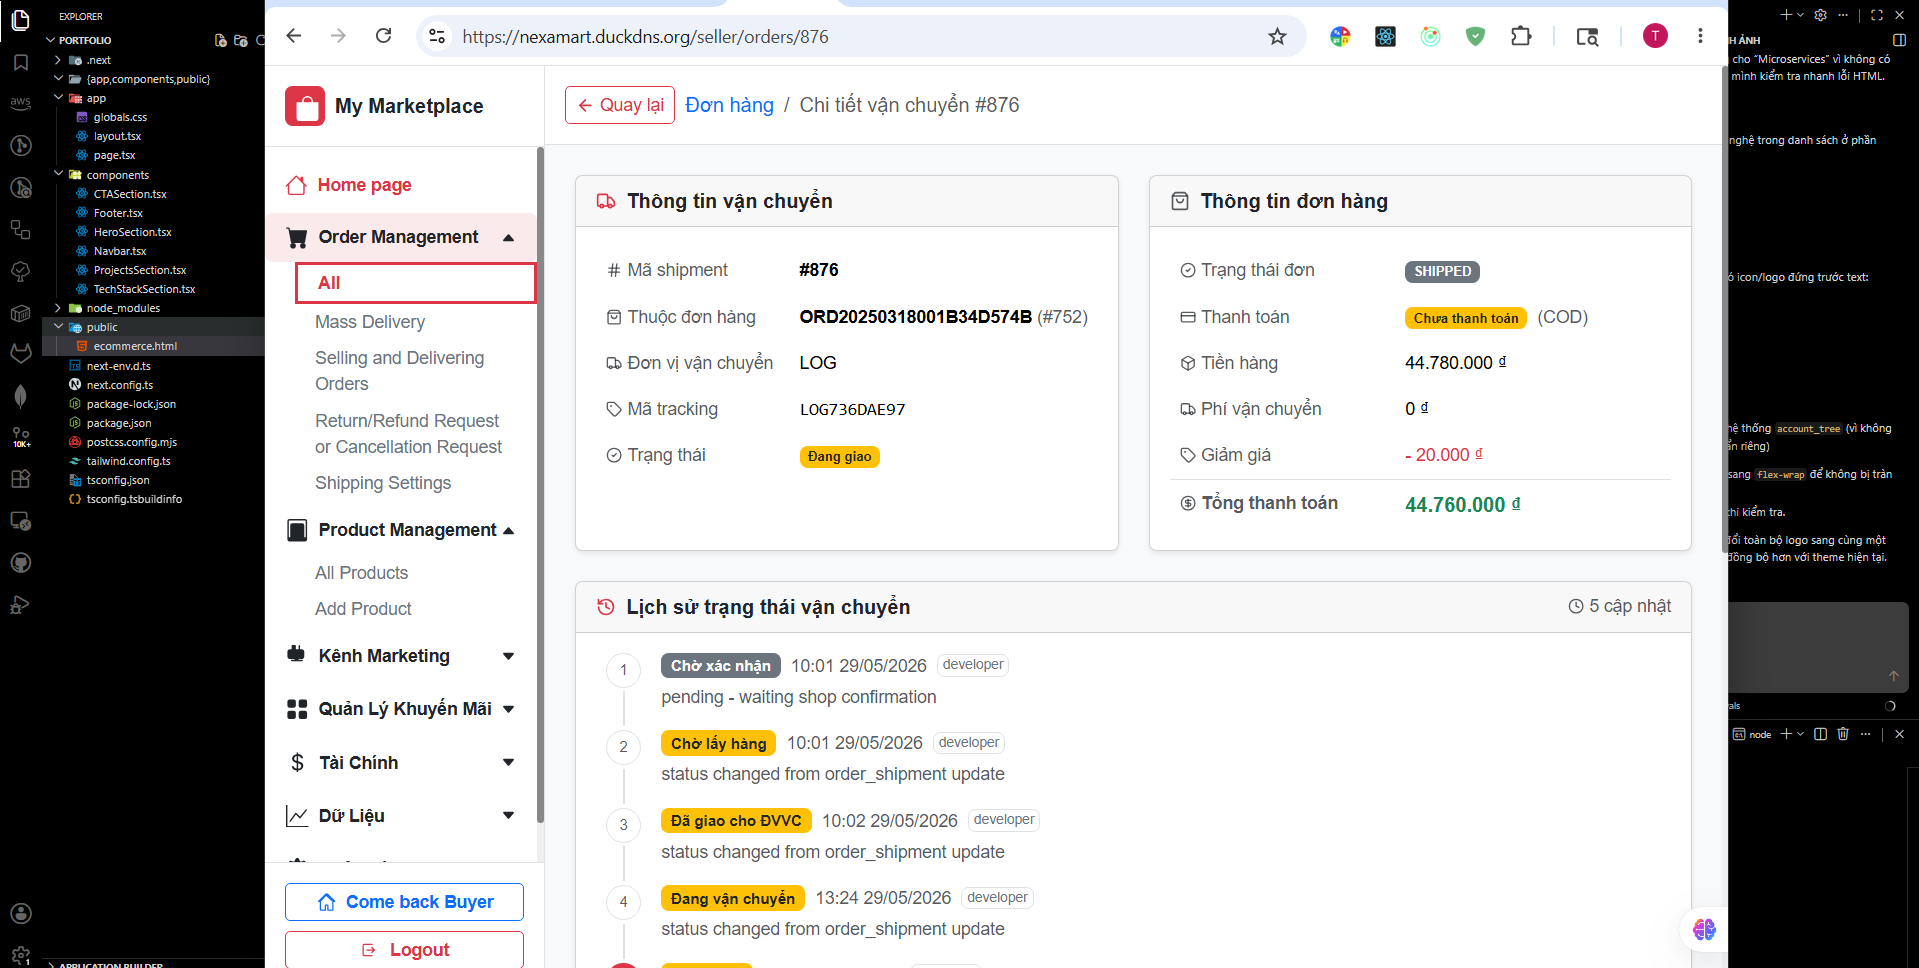Click the Chưa thanh toán payment badge

[x=1466, y=318]
